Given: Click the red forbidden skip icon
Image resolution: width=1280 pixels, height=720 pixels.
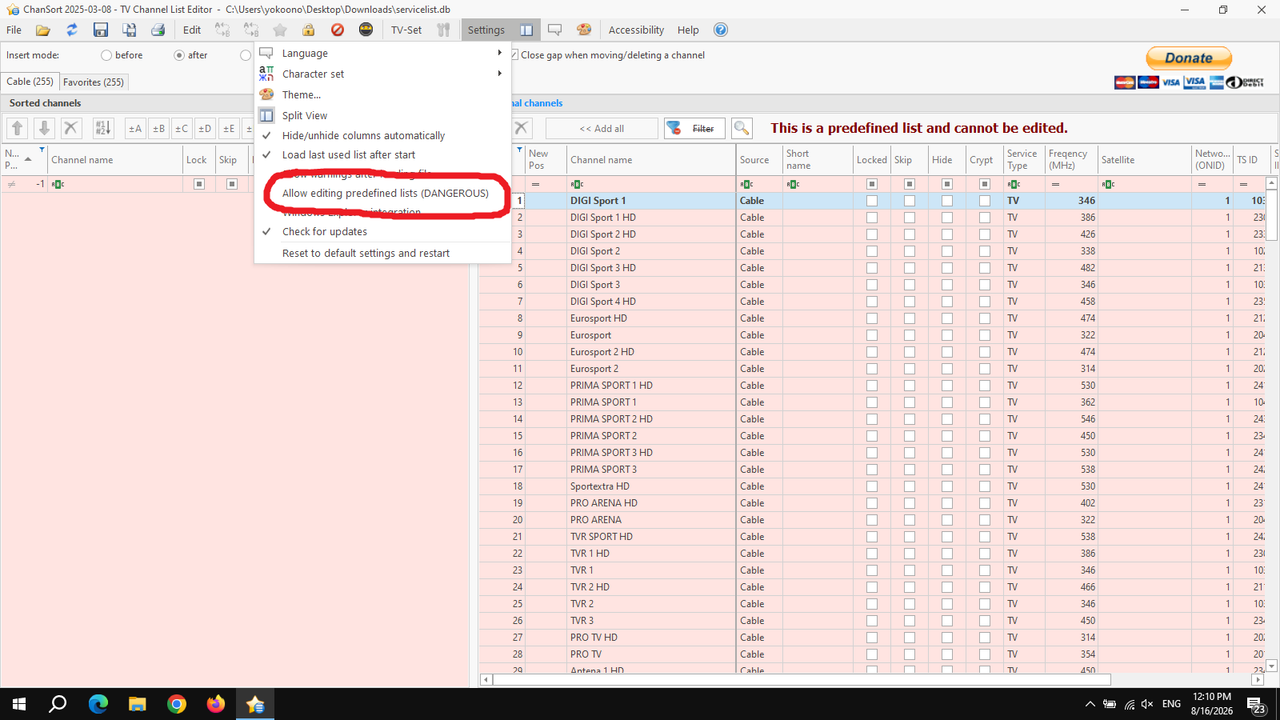Looking at the screenshot, I should [338, 30].
